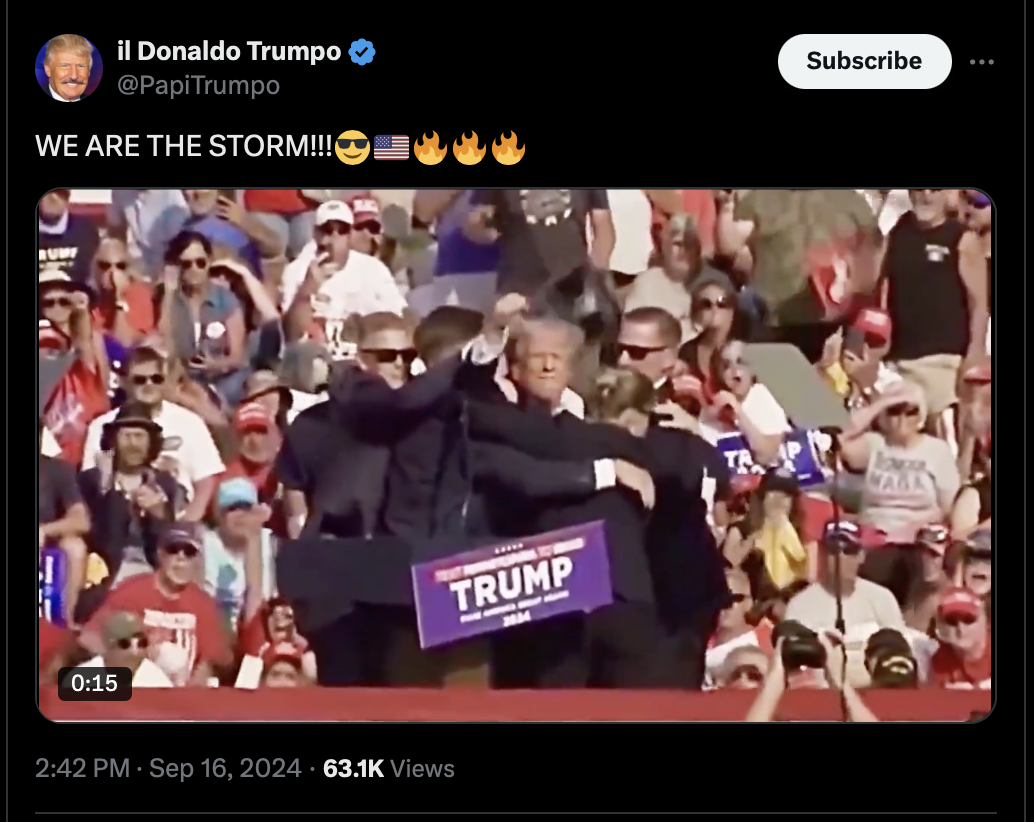Click the middle fire emoji

pyautogui.click(x=469, y=147)
